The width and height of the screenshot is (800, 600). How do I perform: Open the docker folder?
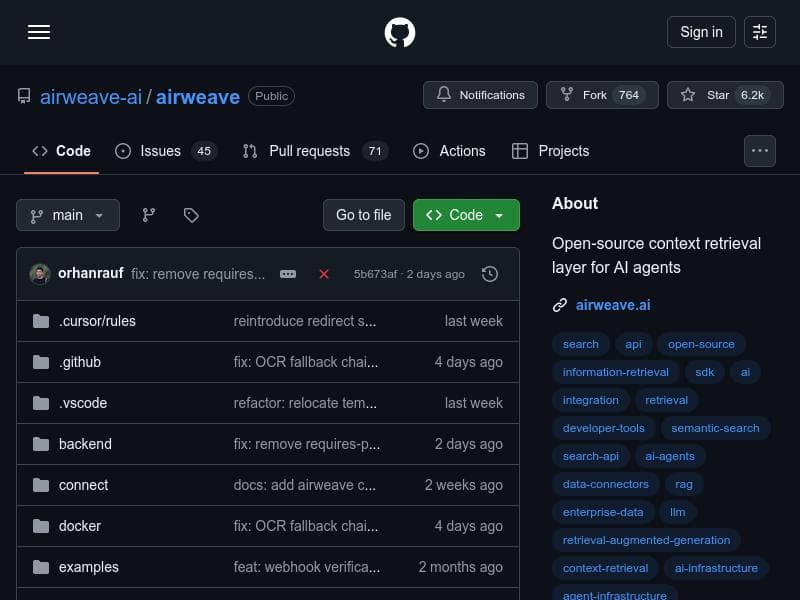coord(80,526)
